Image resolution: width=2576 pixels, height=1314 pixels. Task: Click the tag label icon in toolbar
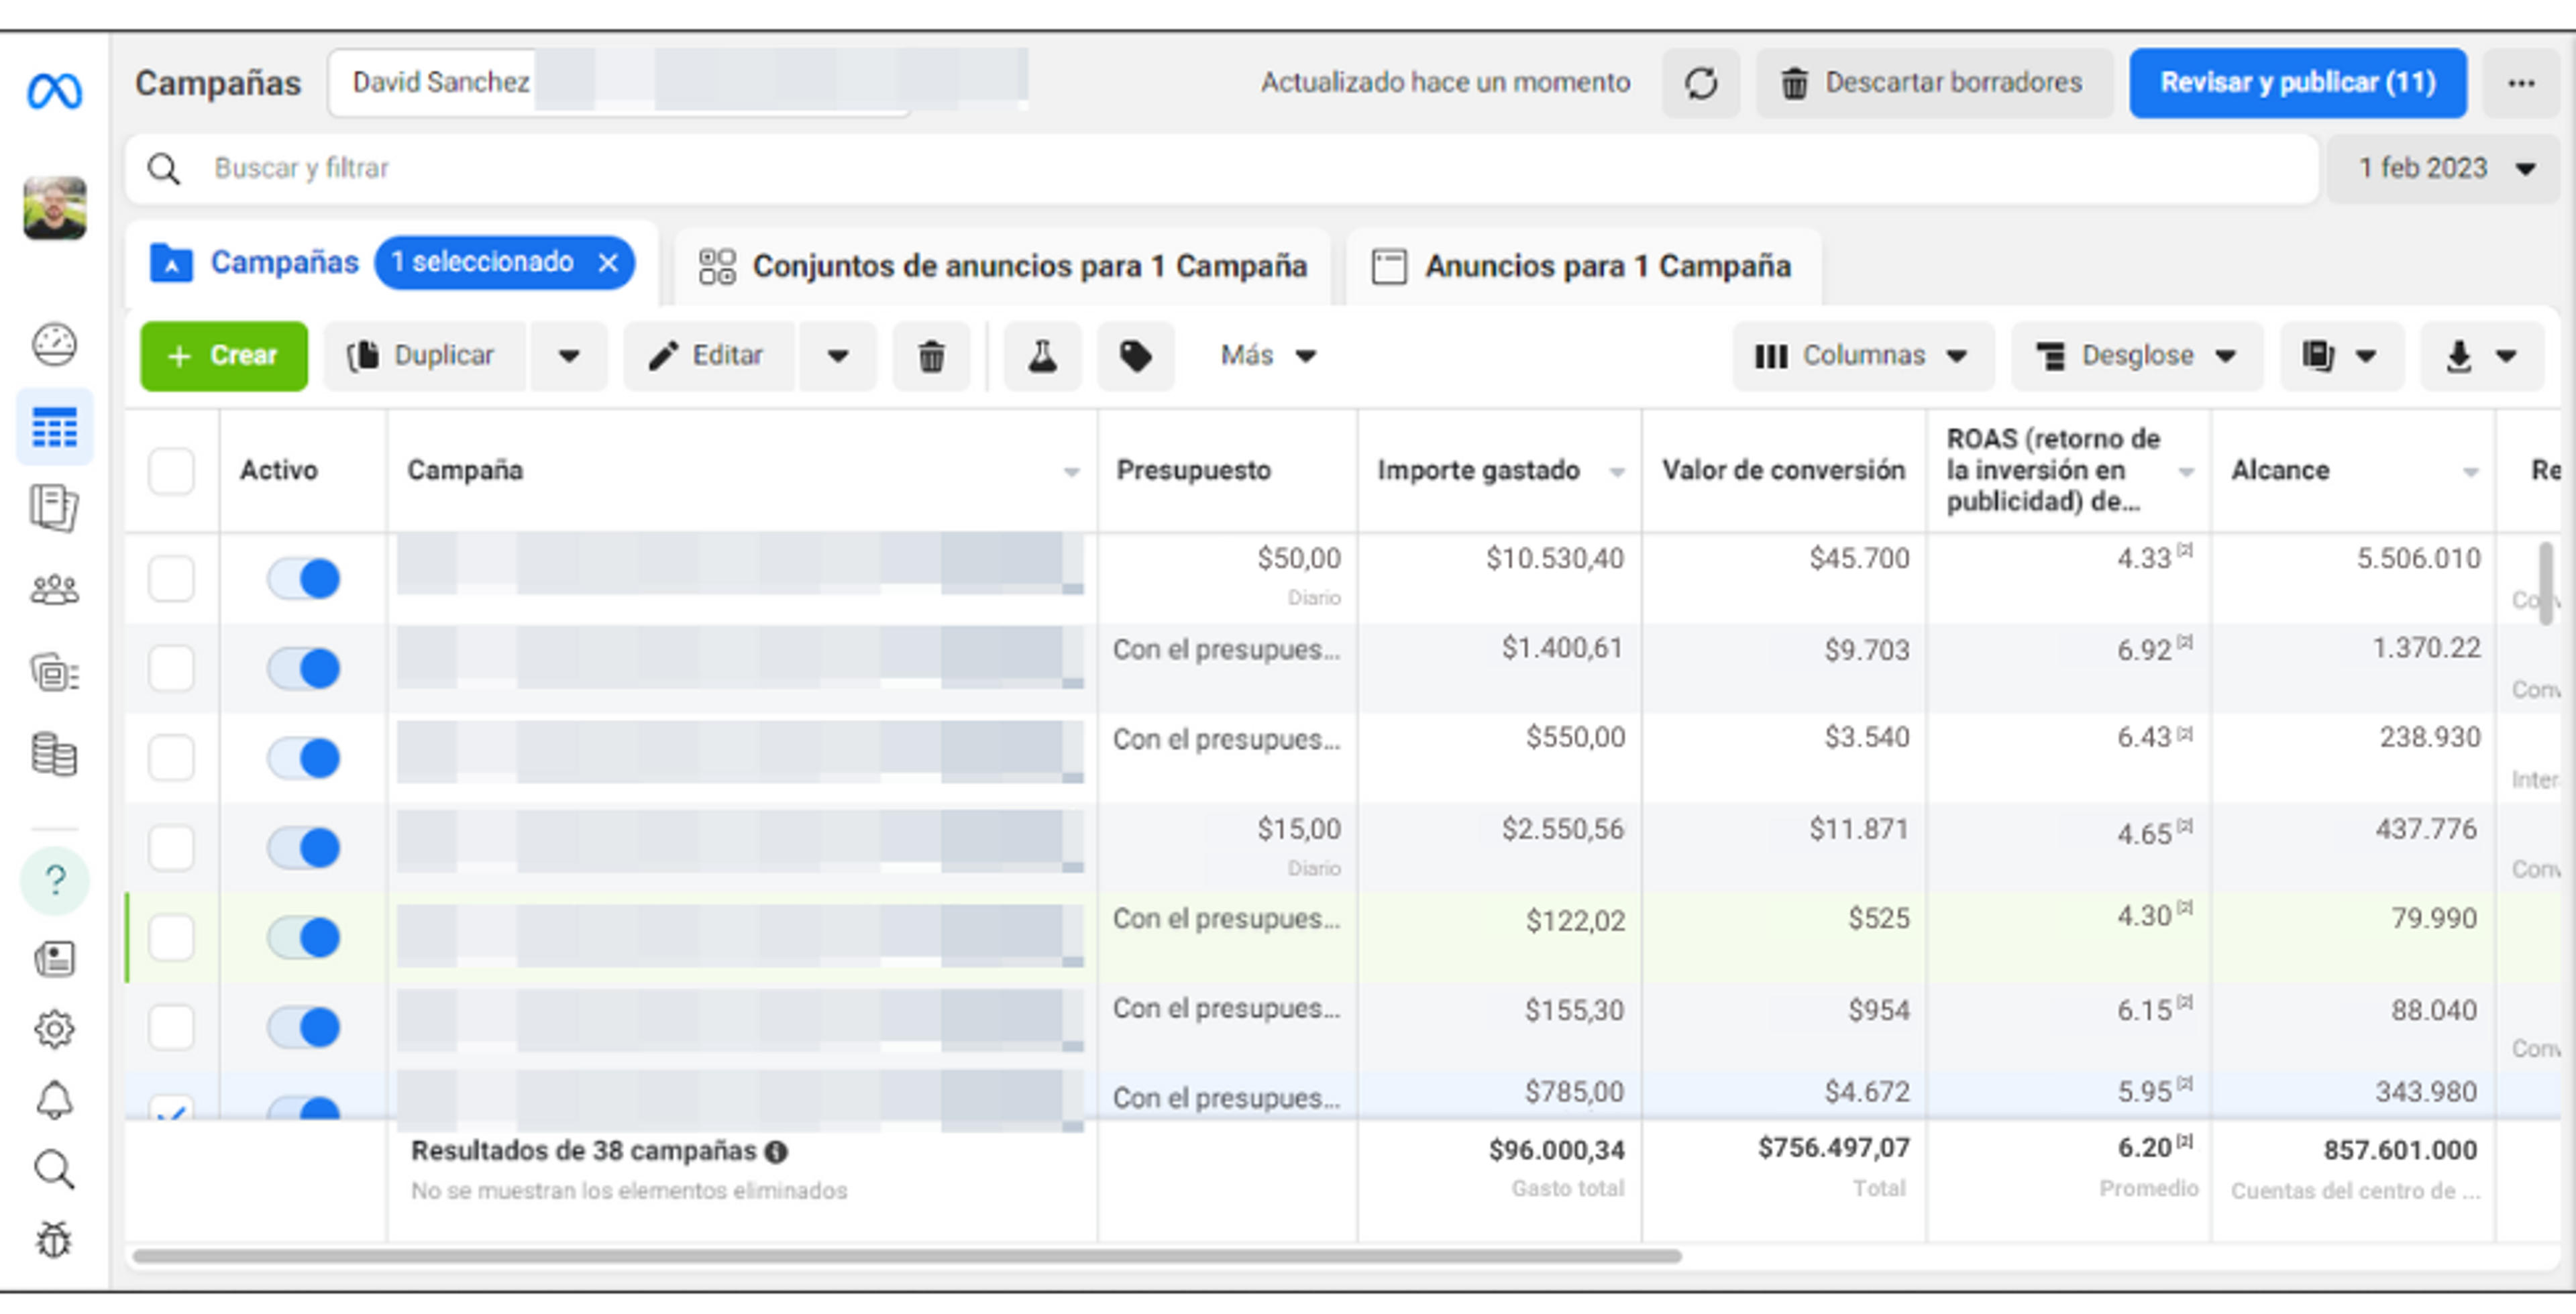(1135, 356)
